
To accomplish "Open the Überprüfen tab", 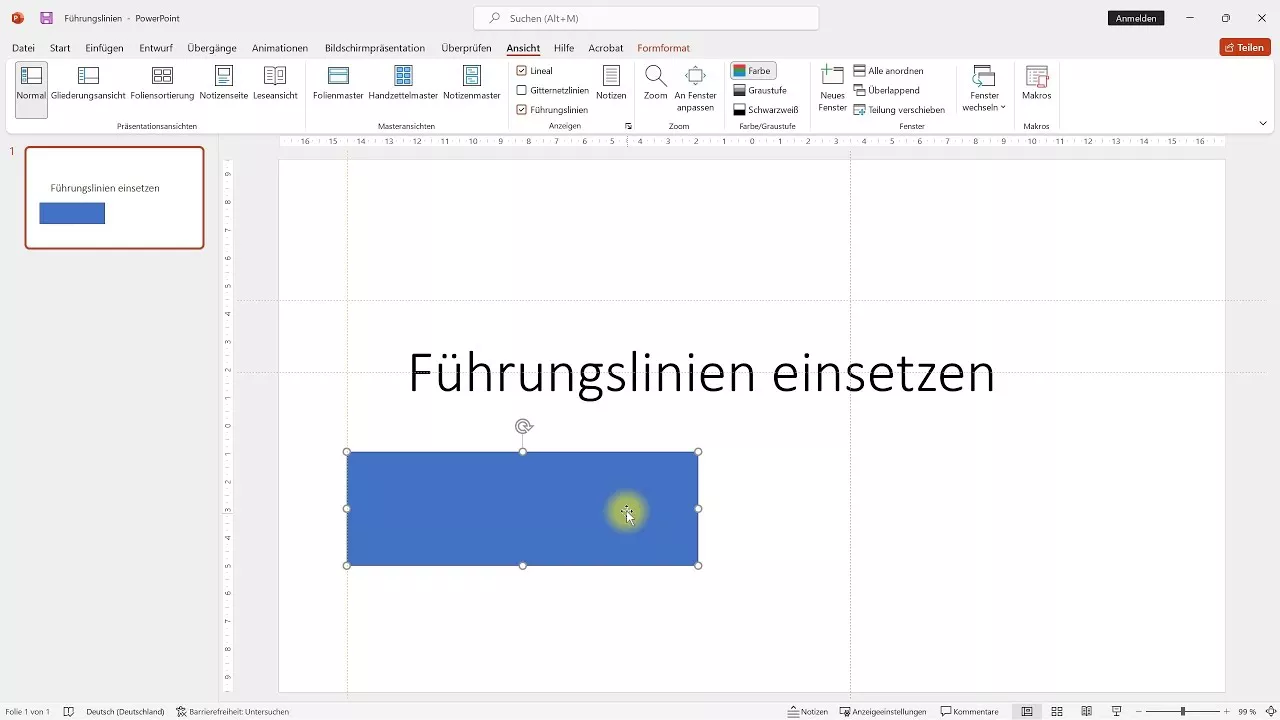I will pyautogui.click(x=467, y=48).
